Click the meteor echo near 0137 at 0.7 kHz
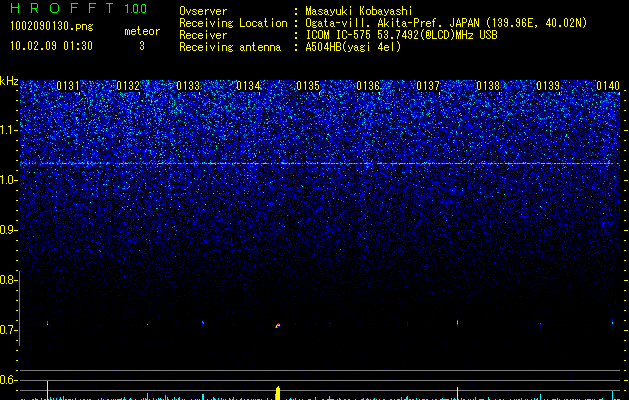The image size is (629, 400). (457, 323)
